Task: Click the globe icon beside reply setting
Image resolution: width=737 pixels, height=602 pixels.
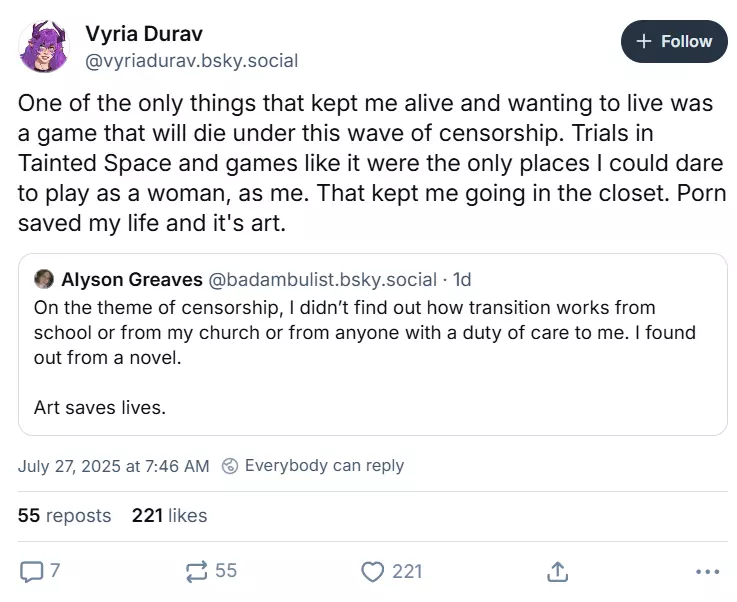Action: (230, 465)
